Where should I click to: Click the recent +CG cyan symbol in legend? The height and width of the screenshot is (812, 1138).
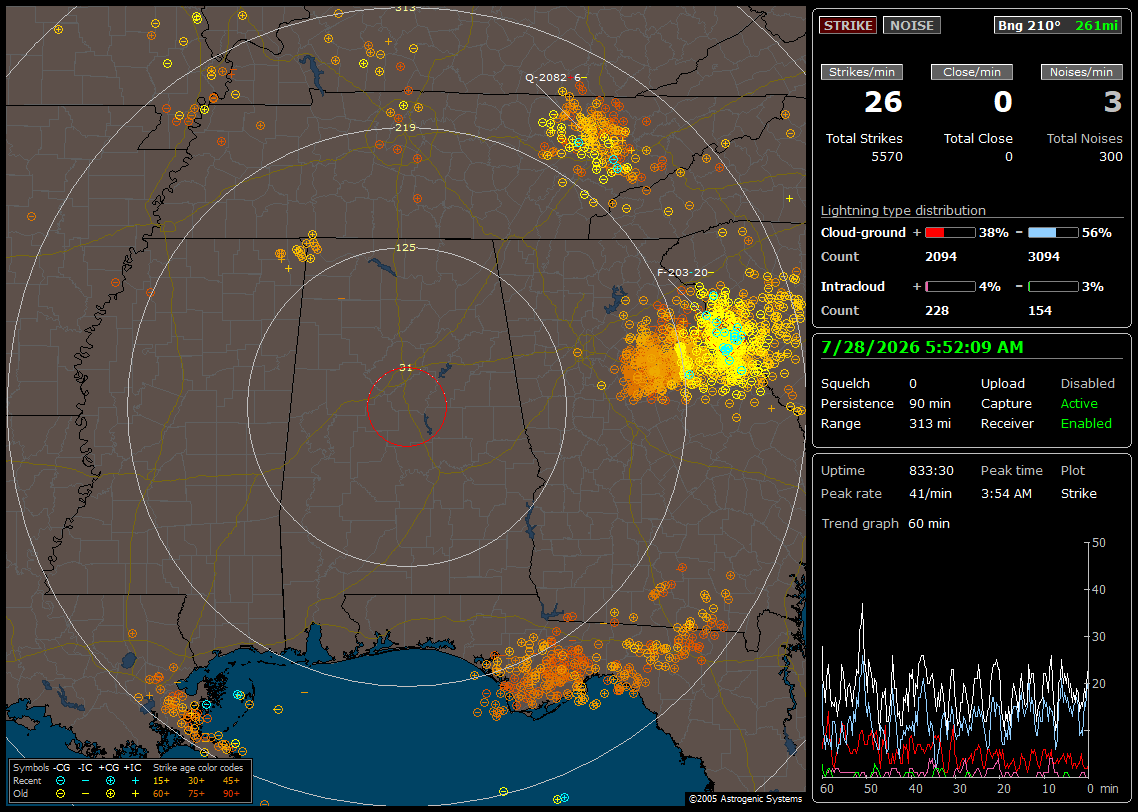[110, 781]
